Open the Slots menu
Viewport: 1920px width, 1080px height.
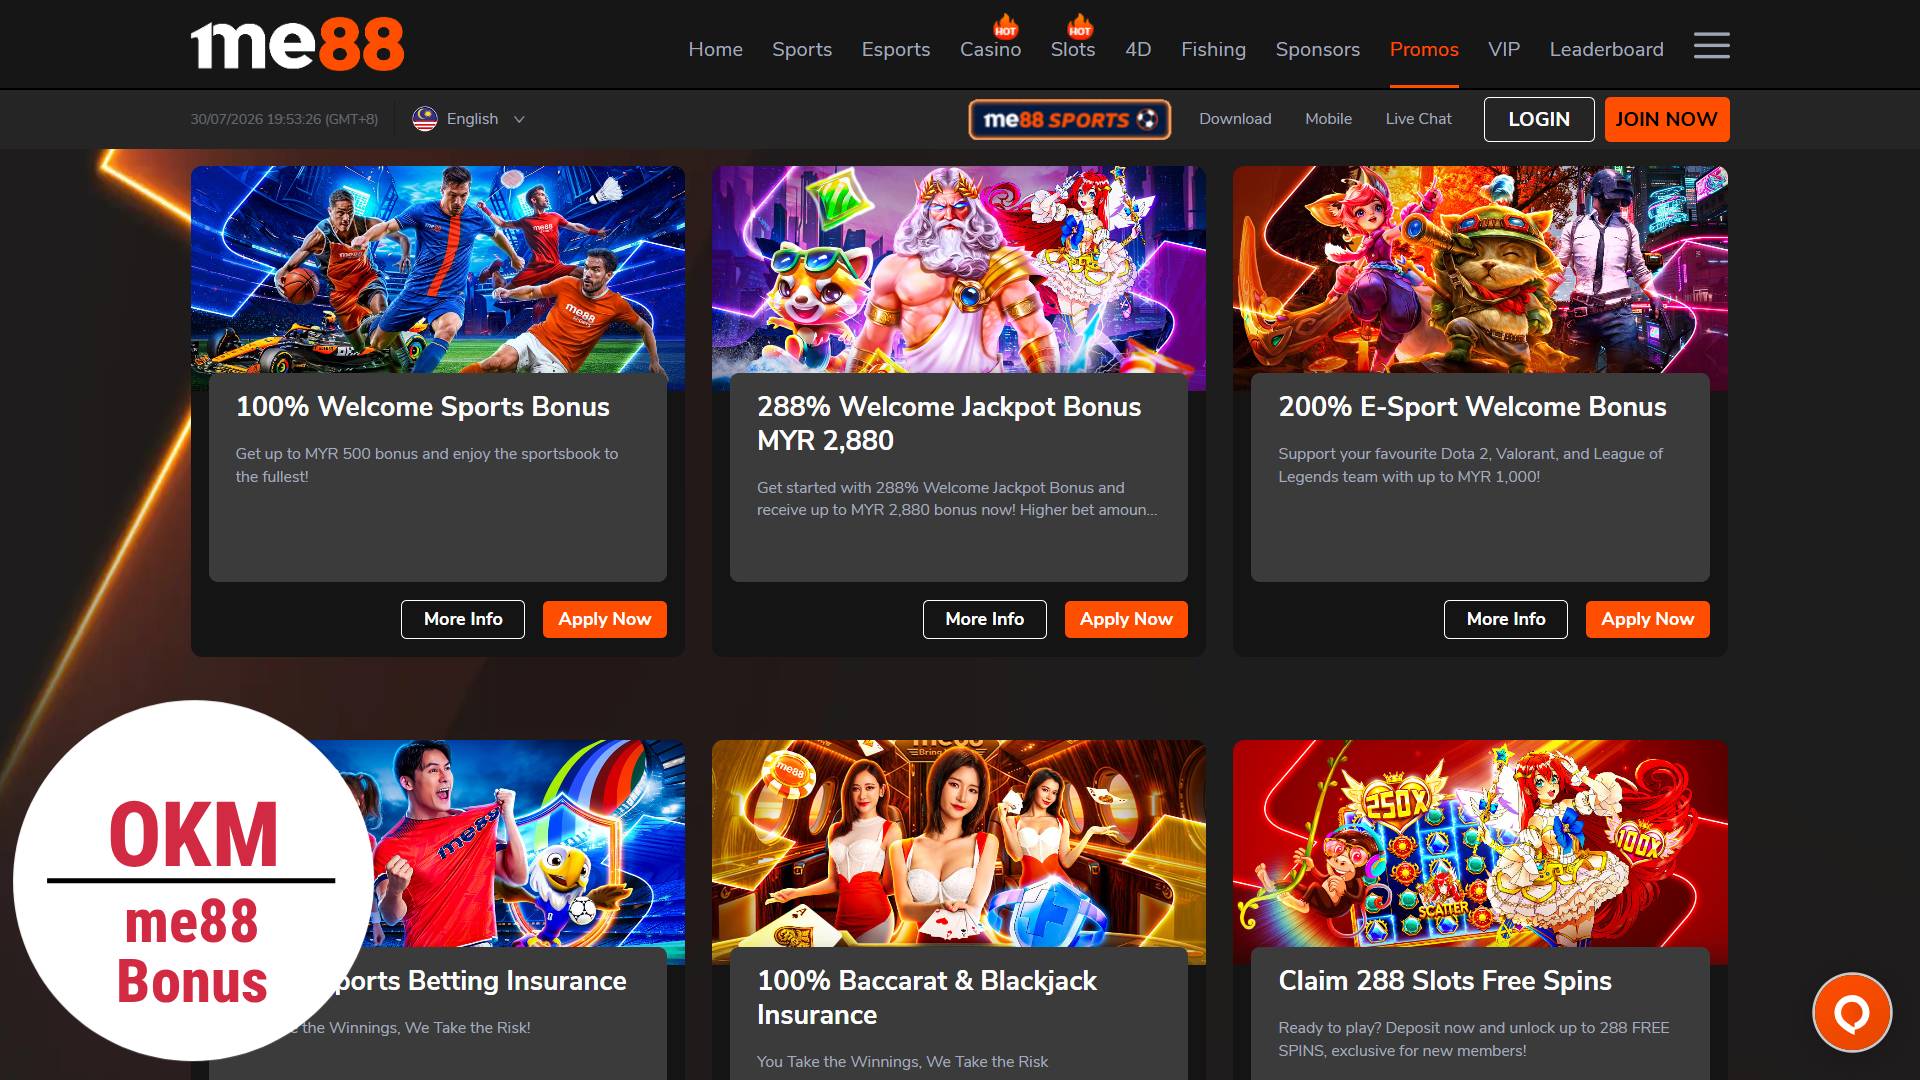pyautogui.click(x=1073, y=49)
